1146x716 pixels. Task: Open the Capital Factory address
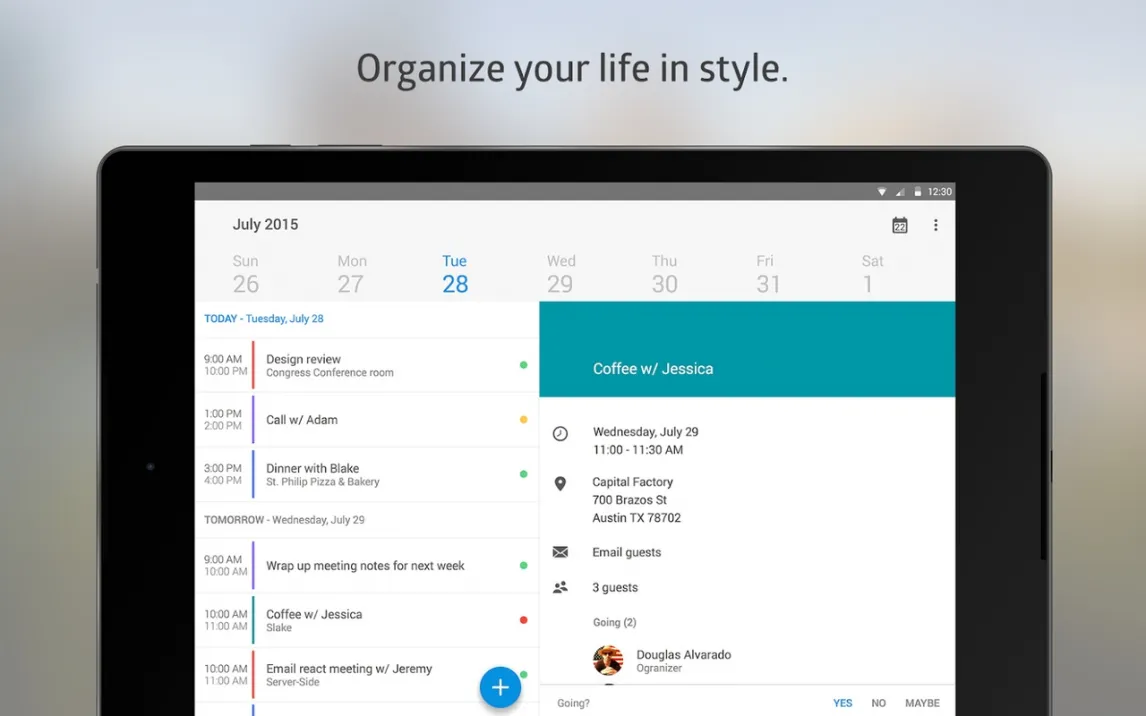click(x=636, y=500)
